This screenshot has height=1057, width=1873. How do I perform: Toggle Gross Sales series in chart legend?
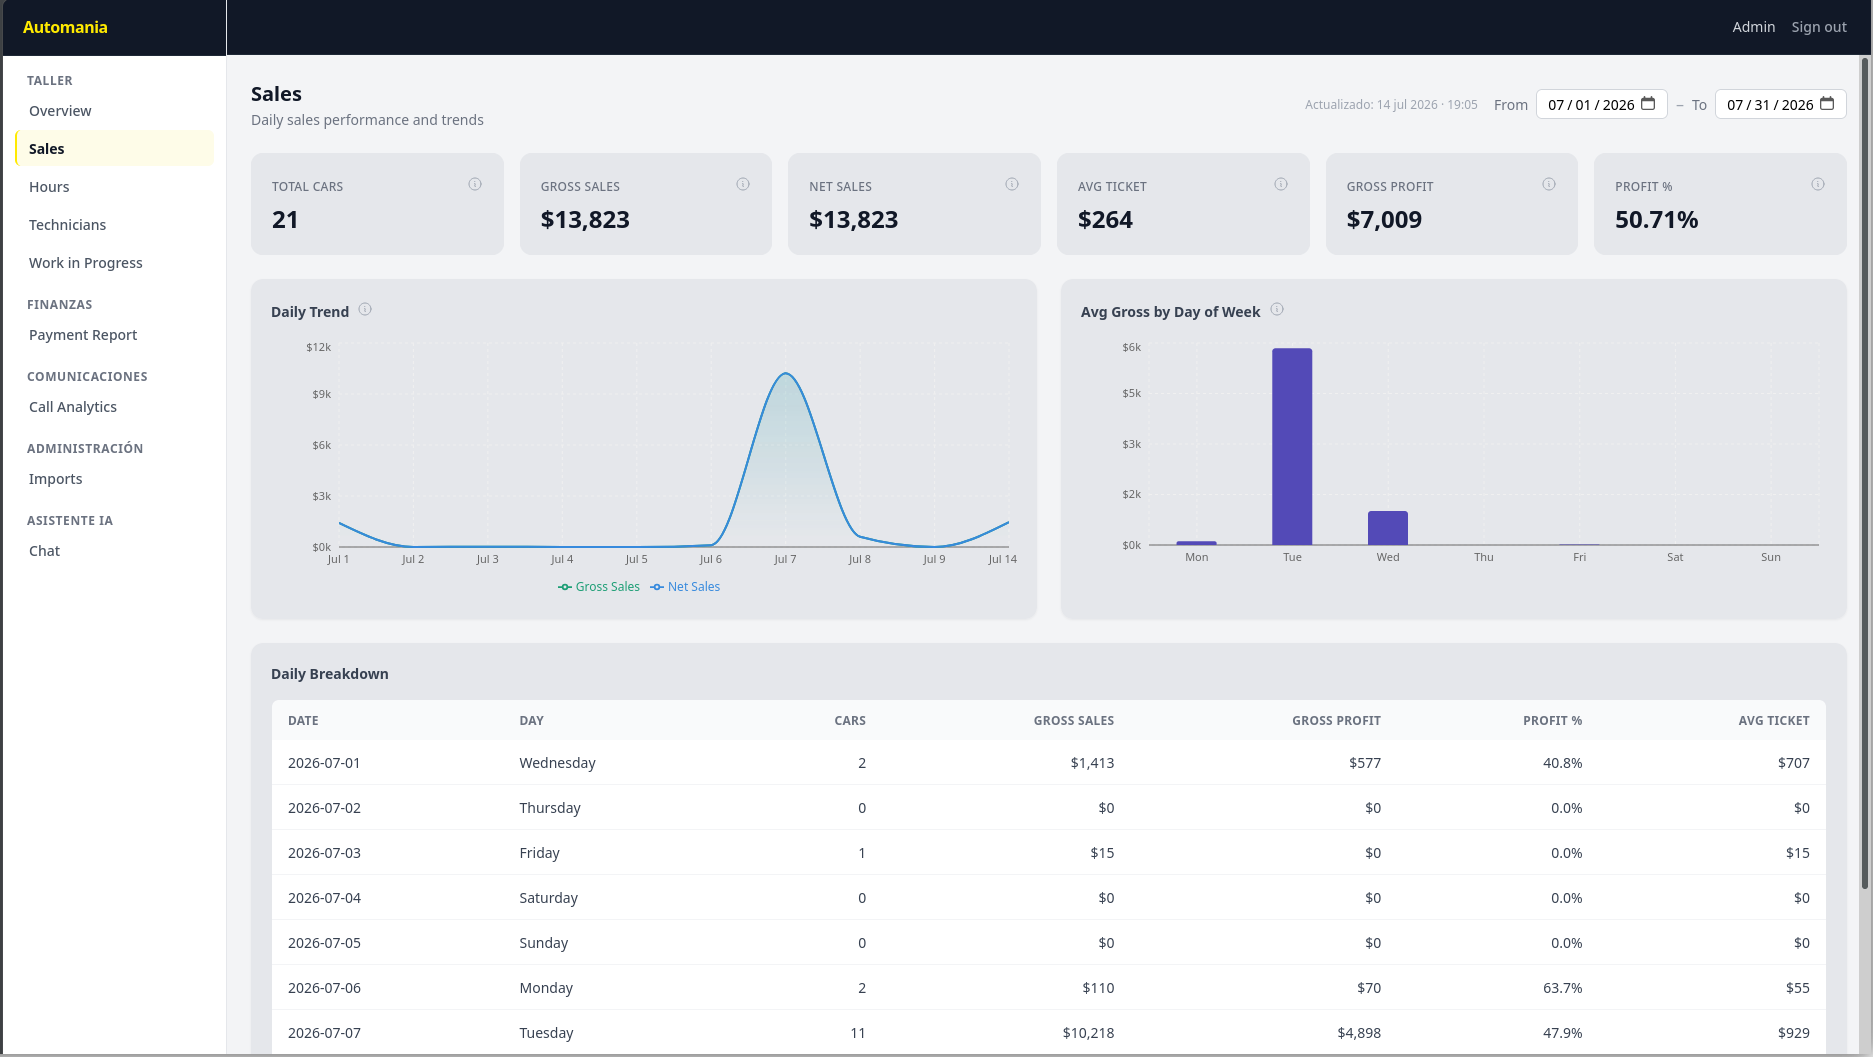tap(599, 587)
